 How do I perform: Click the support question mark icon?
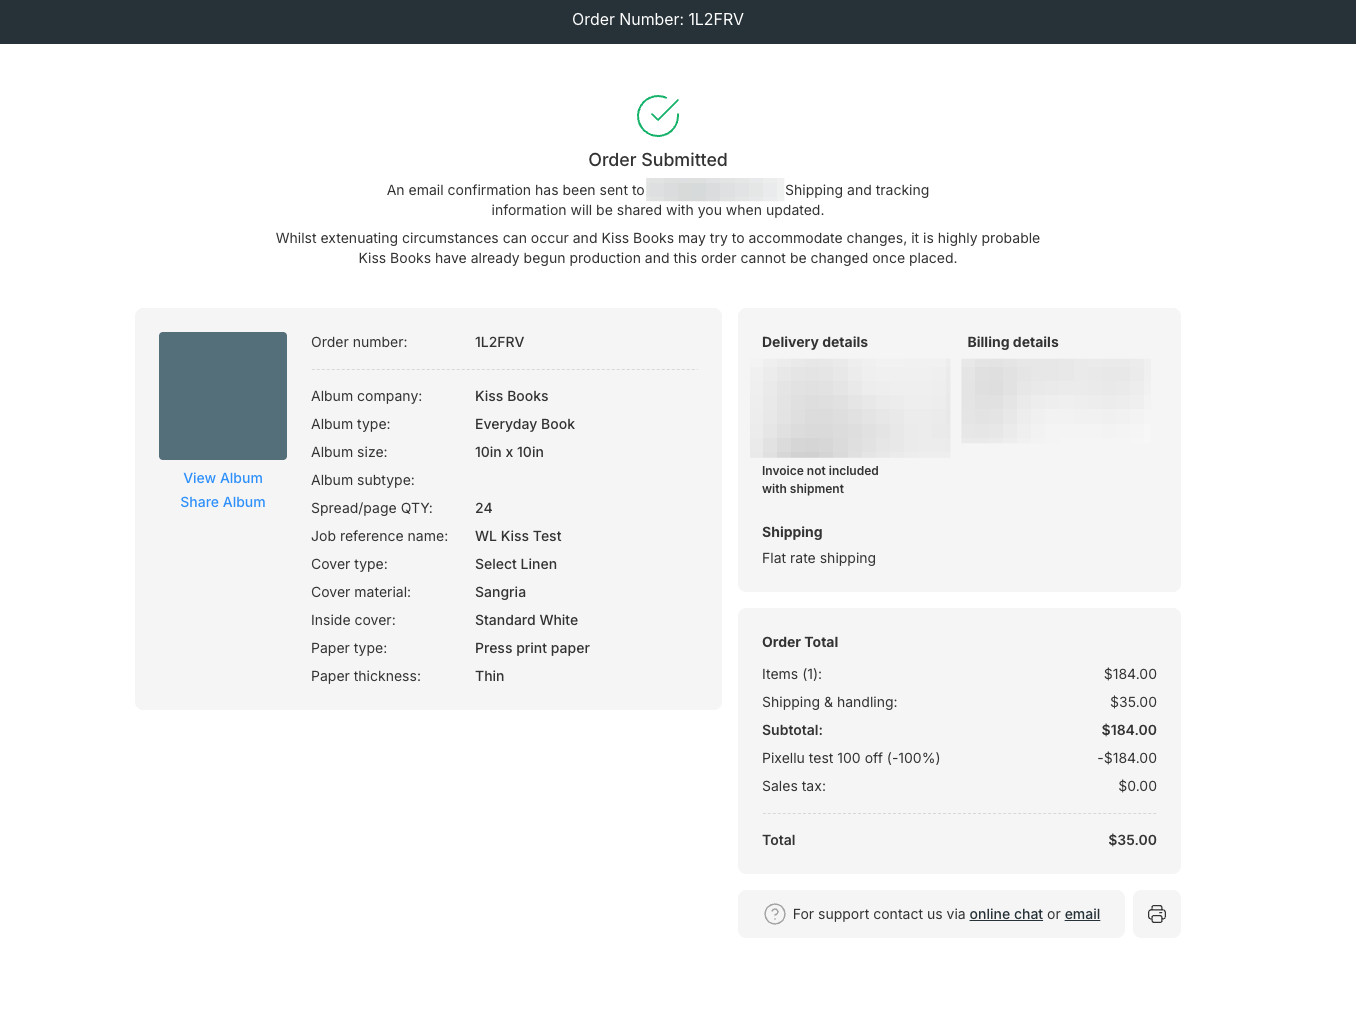click(775, 914)
